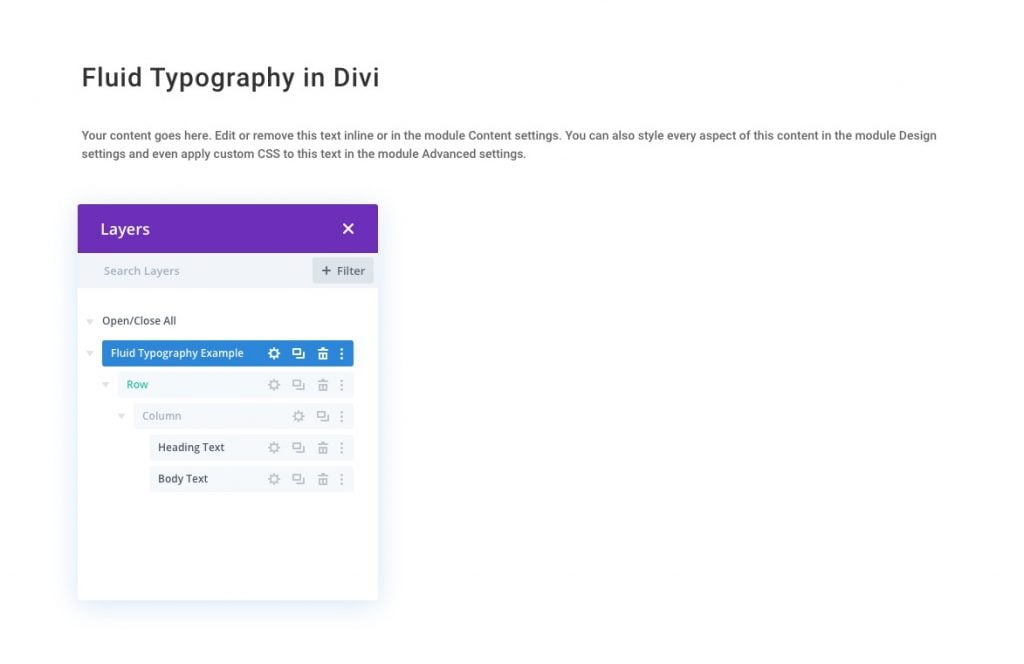The width and height of the screenshot is (1024, 664).
Task: Duplicate the Body Text module
Action: (x=298, y=479)
